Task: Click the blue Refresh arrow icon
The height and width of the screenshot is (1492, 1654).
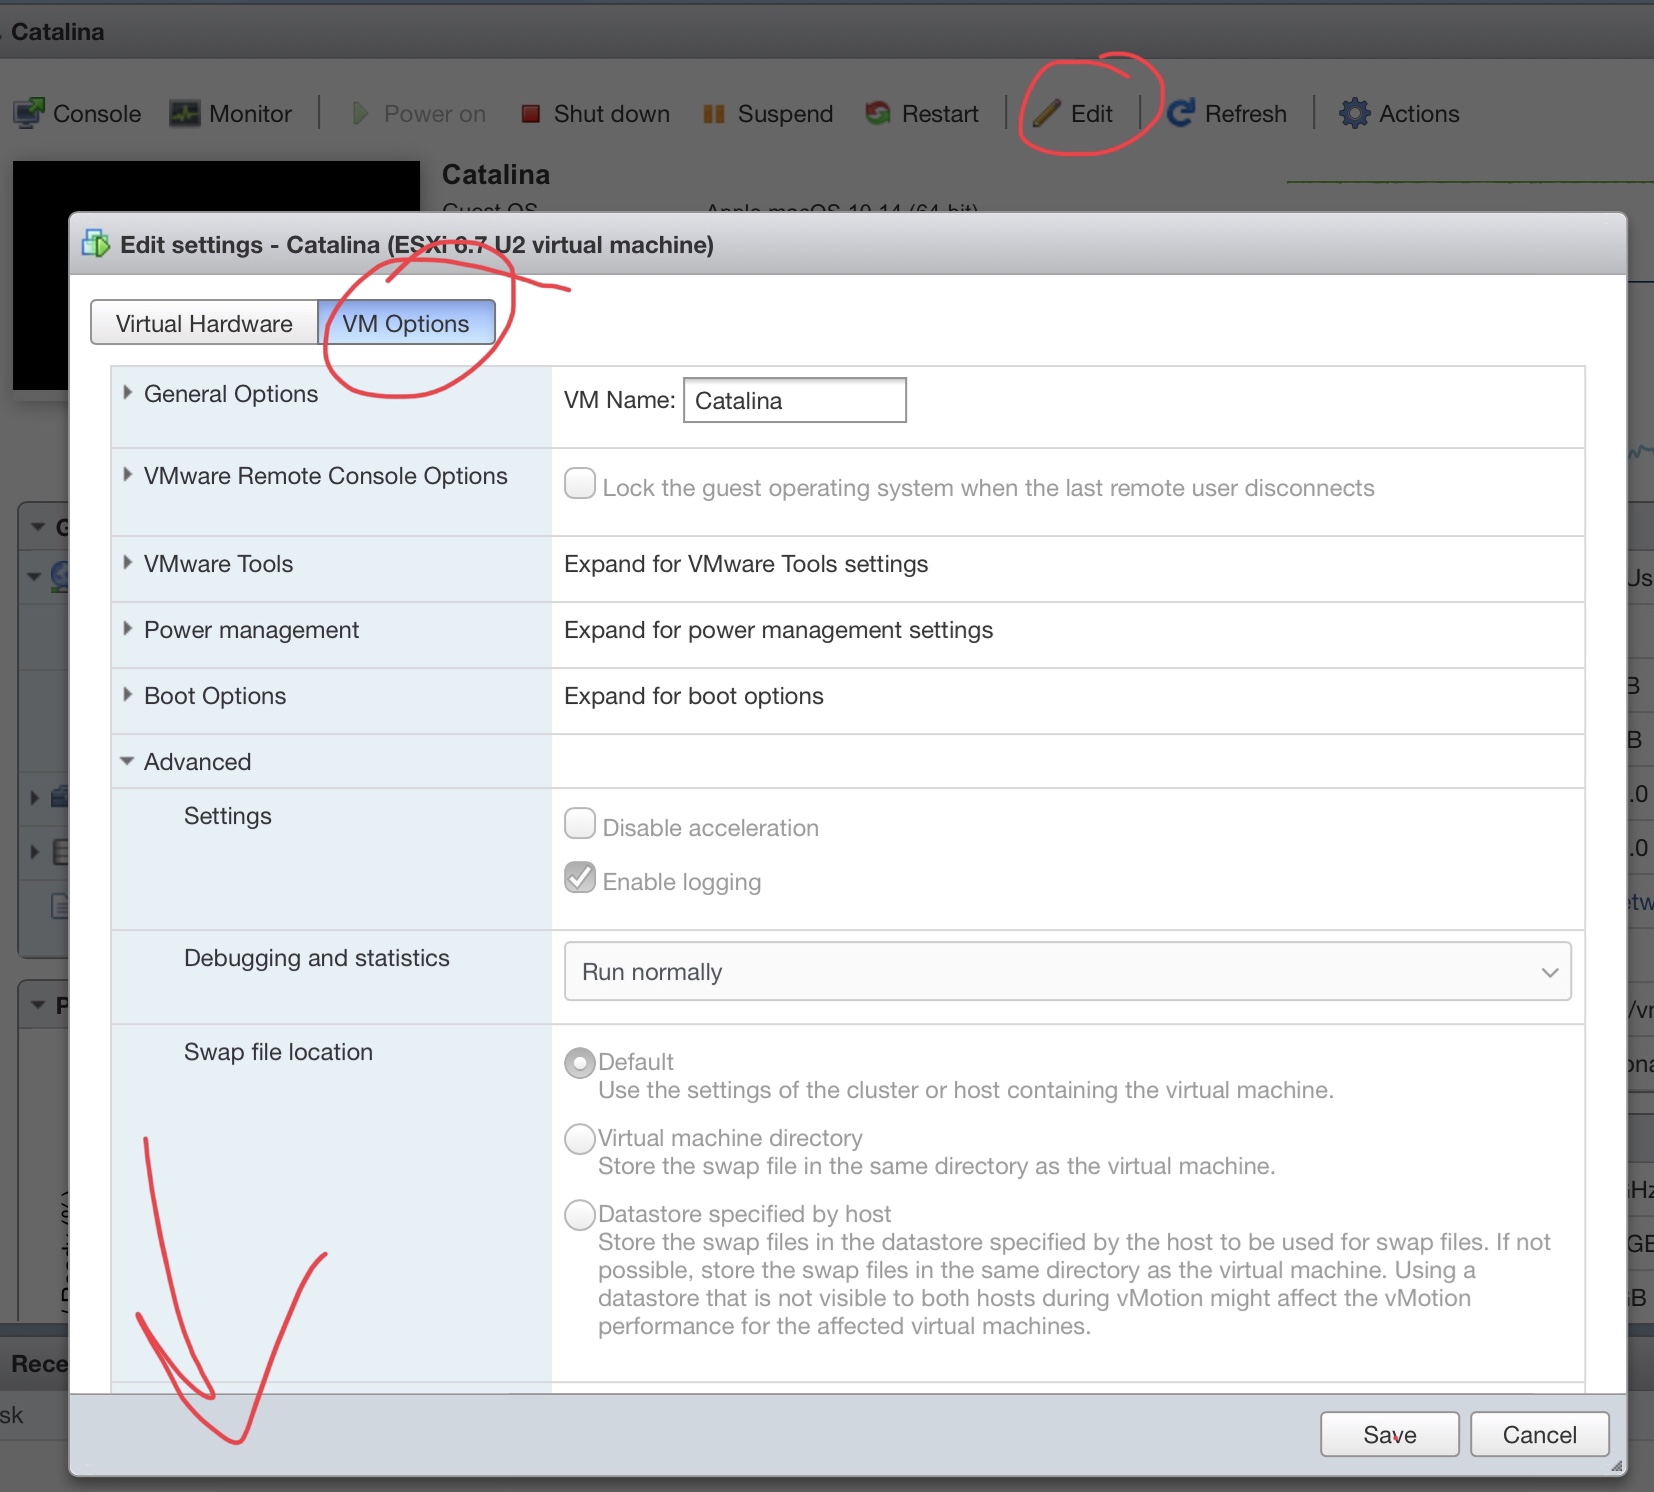Action: (x=1181, y=113)
